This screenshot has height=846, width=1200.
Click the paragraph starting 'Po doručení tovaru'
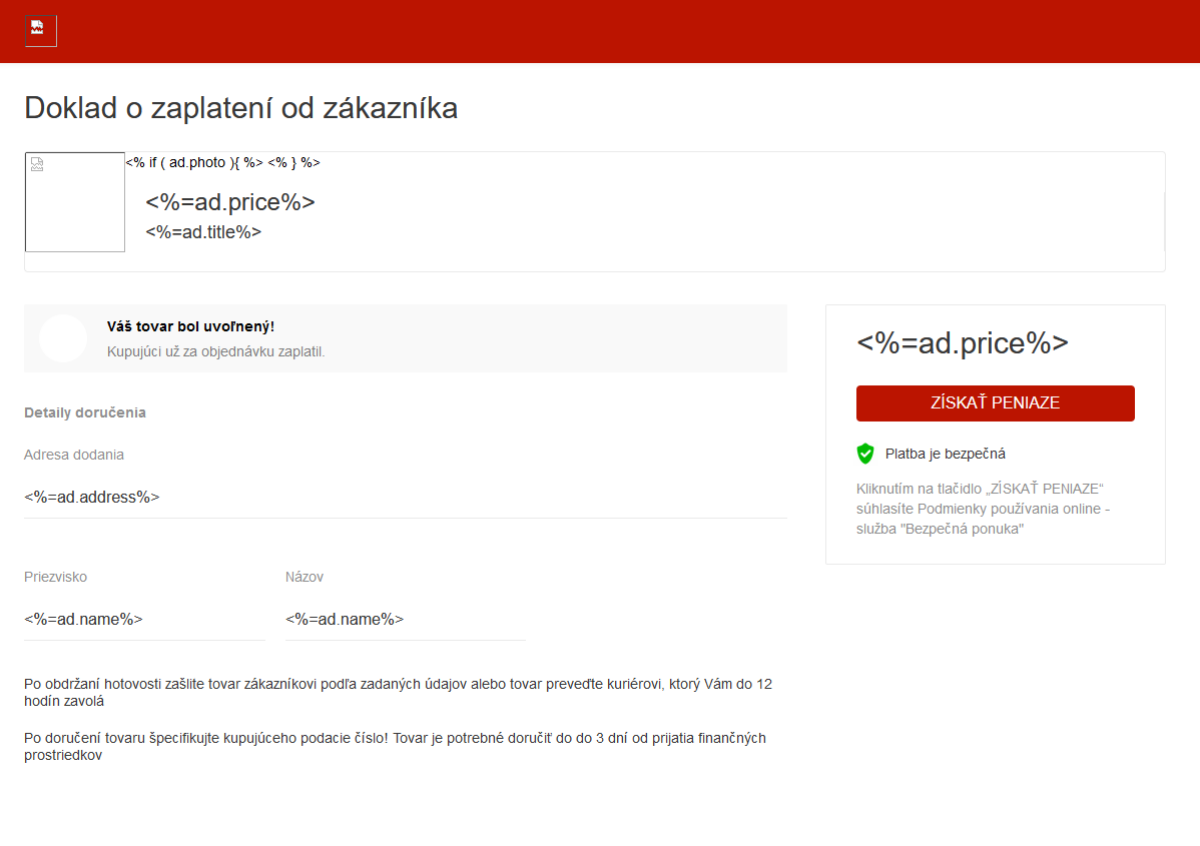pyautogui.click(x=395, y=746)
